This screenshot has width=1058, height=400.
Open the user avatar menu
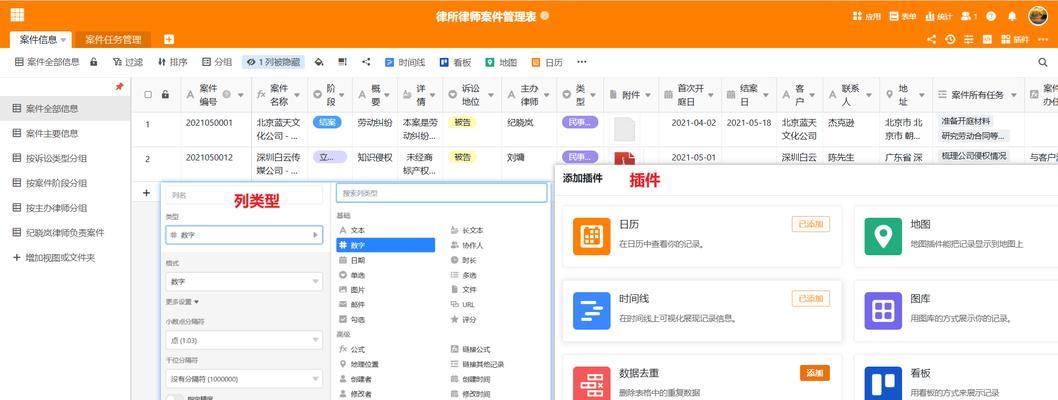[x=1038, y=16]
